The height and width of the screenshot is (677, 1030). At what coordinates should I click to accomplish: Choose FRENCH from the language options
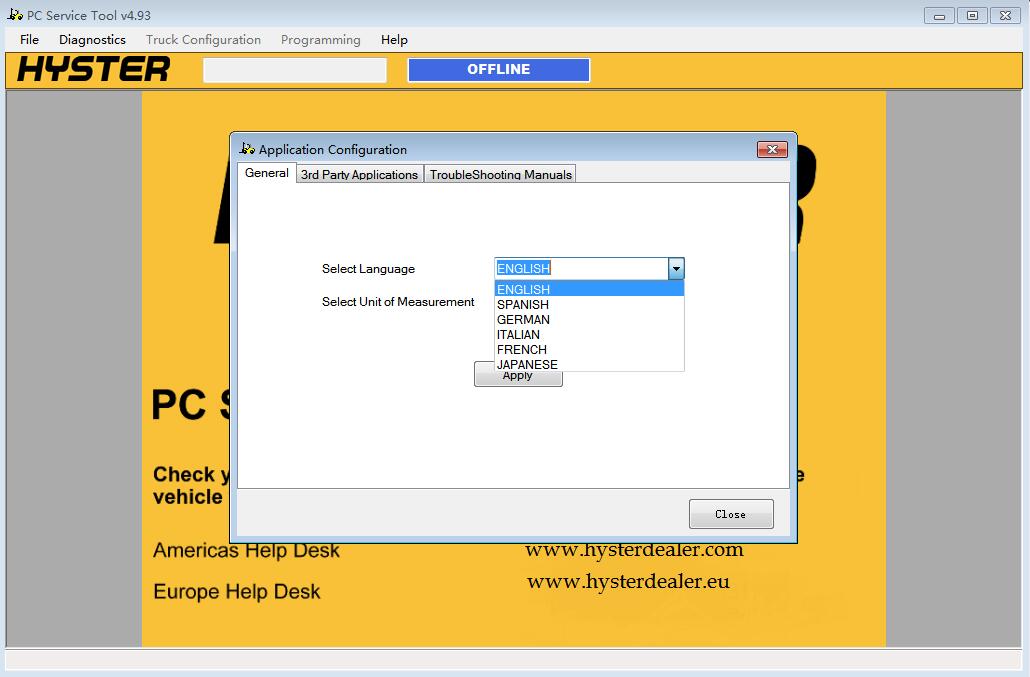click(x=520, y=349)
